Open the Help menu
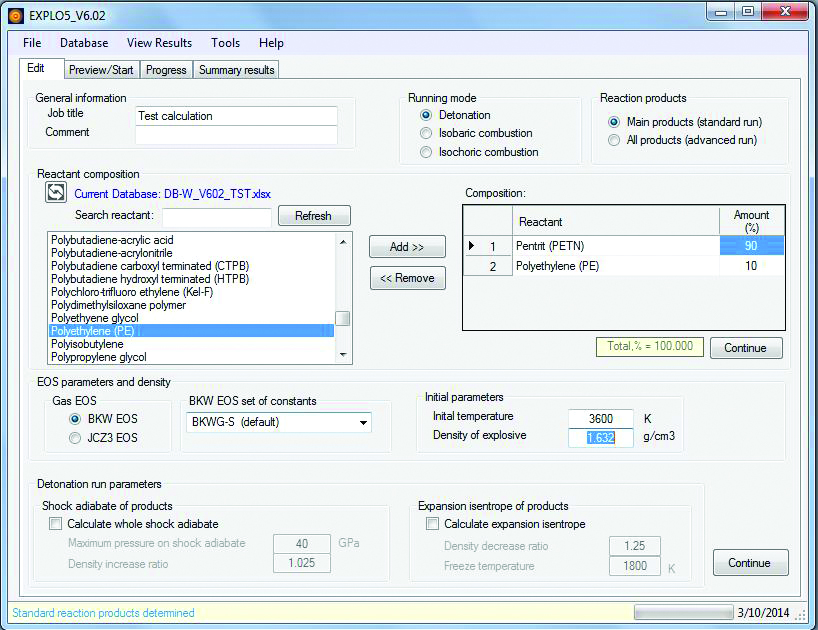Image resolution: width=818 pixels, height=630 pixels. click(271, 43)
